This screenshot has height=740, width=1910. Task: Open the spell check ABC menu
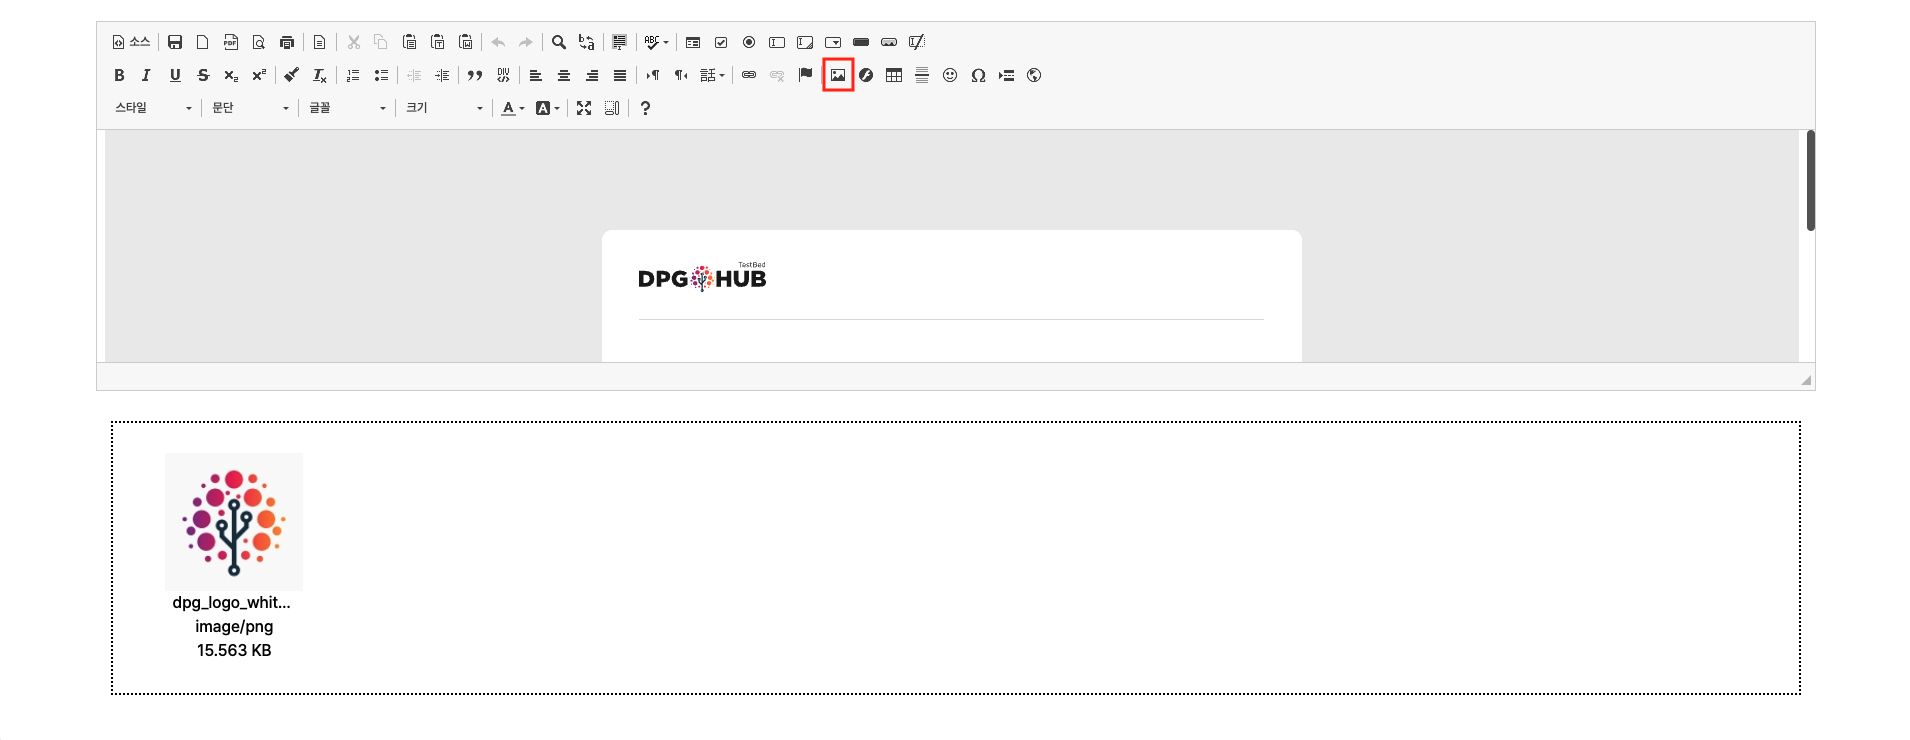[x=656, y=42]
